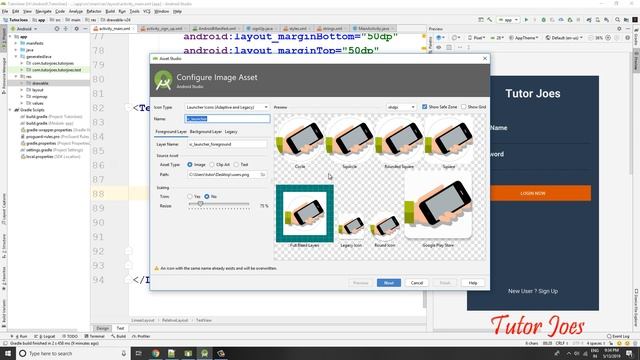The height and width of the screenshot is (360, 640).
Task: Switch to activity_sign_up.xml editor tab
Action: (164, 29)
